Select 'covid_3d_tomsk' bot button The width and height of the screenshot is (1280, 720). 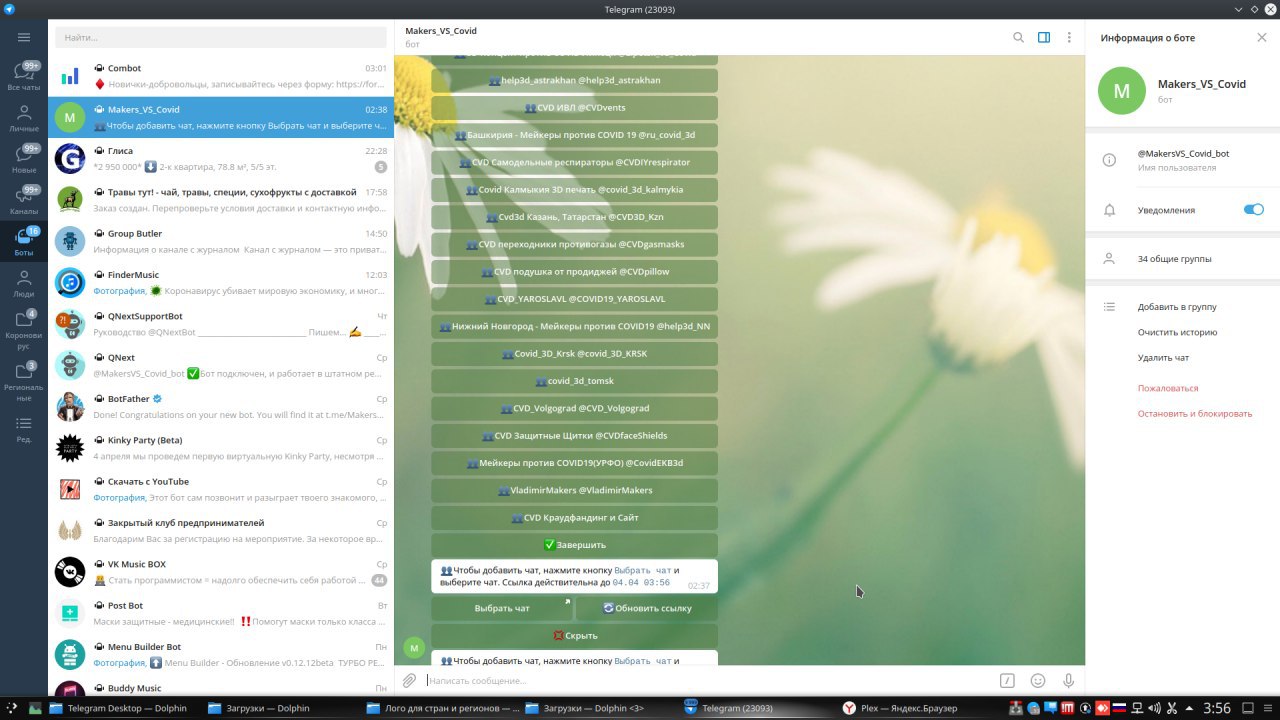(x=574, y=381)
